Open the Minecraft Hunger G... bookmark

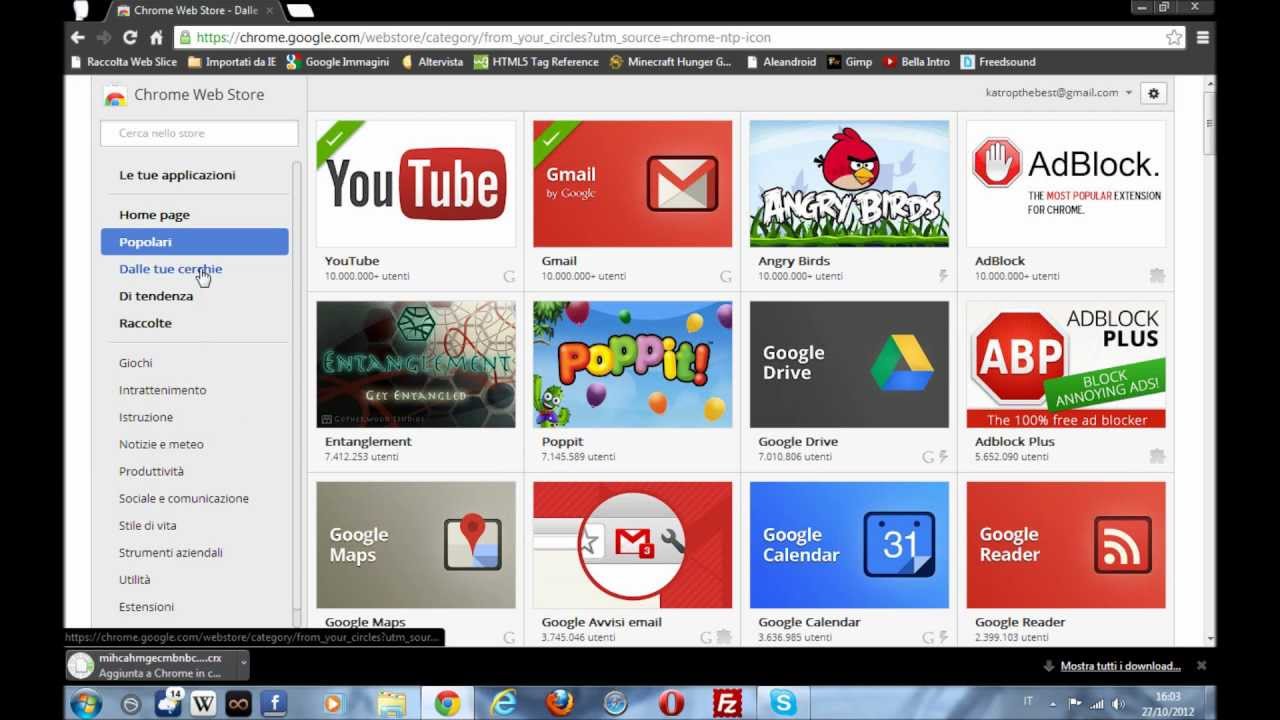click(x=670, y=62)
